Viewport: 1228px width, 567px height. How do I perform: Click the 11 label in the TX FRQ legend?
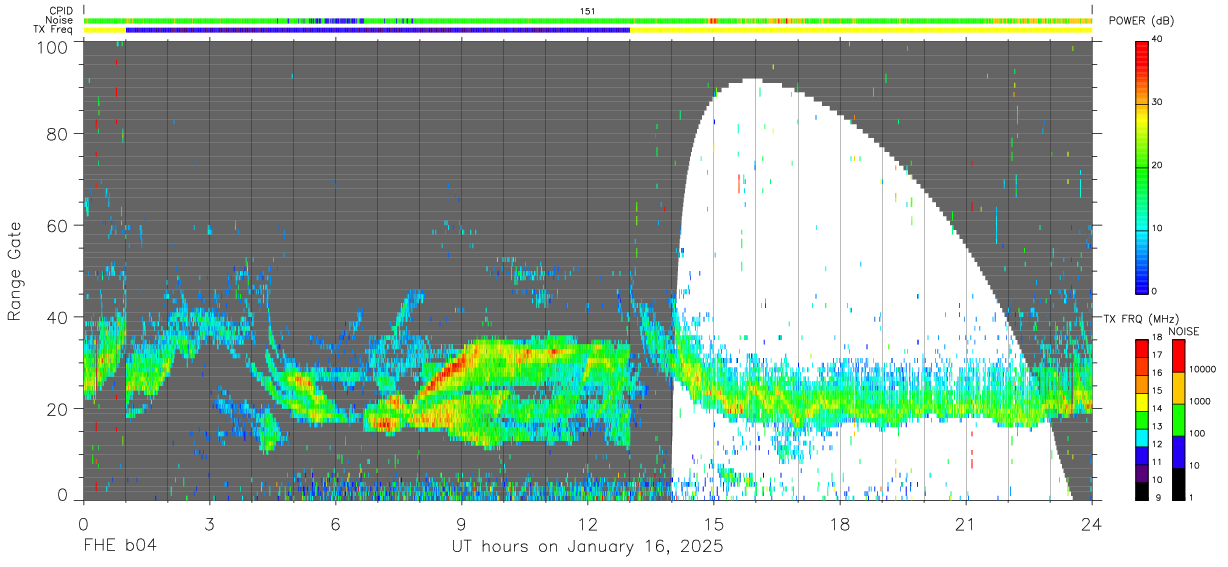coord(1157,461)
